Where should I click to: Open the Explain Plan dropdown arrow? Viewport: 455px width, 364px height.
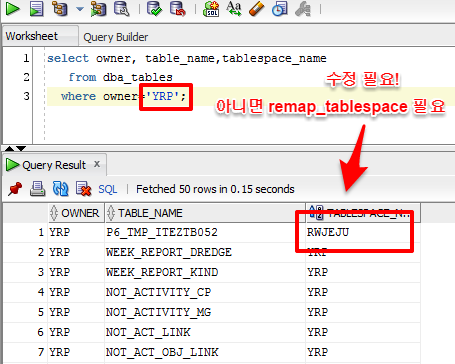80,9
